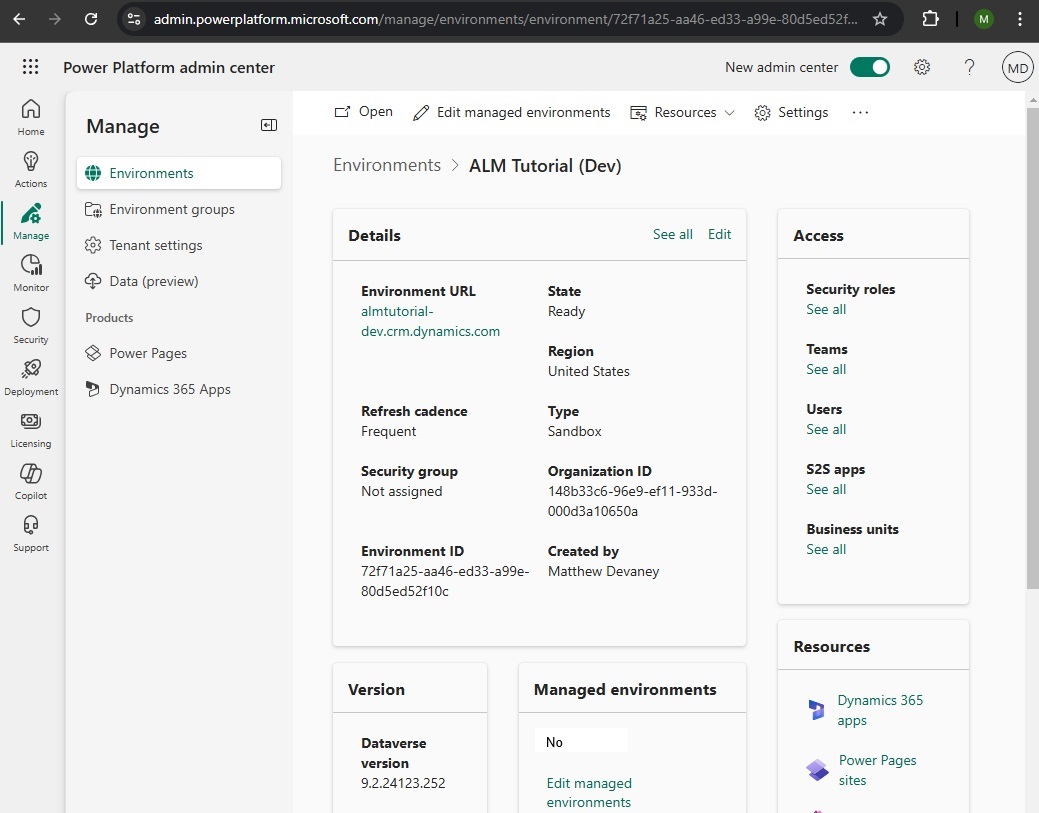
Task: Go to Home in left rail
Action: pyautogui.click(x=30, y=117)
